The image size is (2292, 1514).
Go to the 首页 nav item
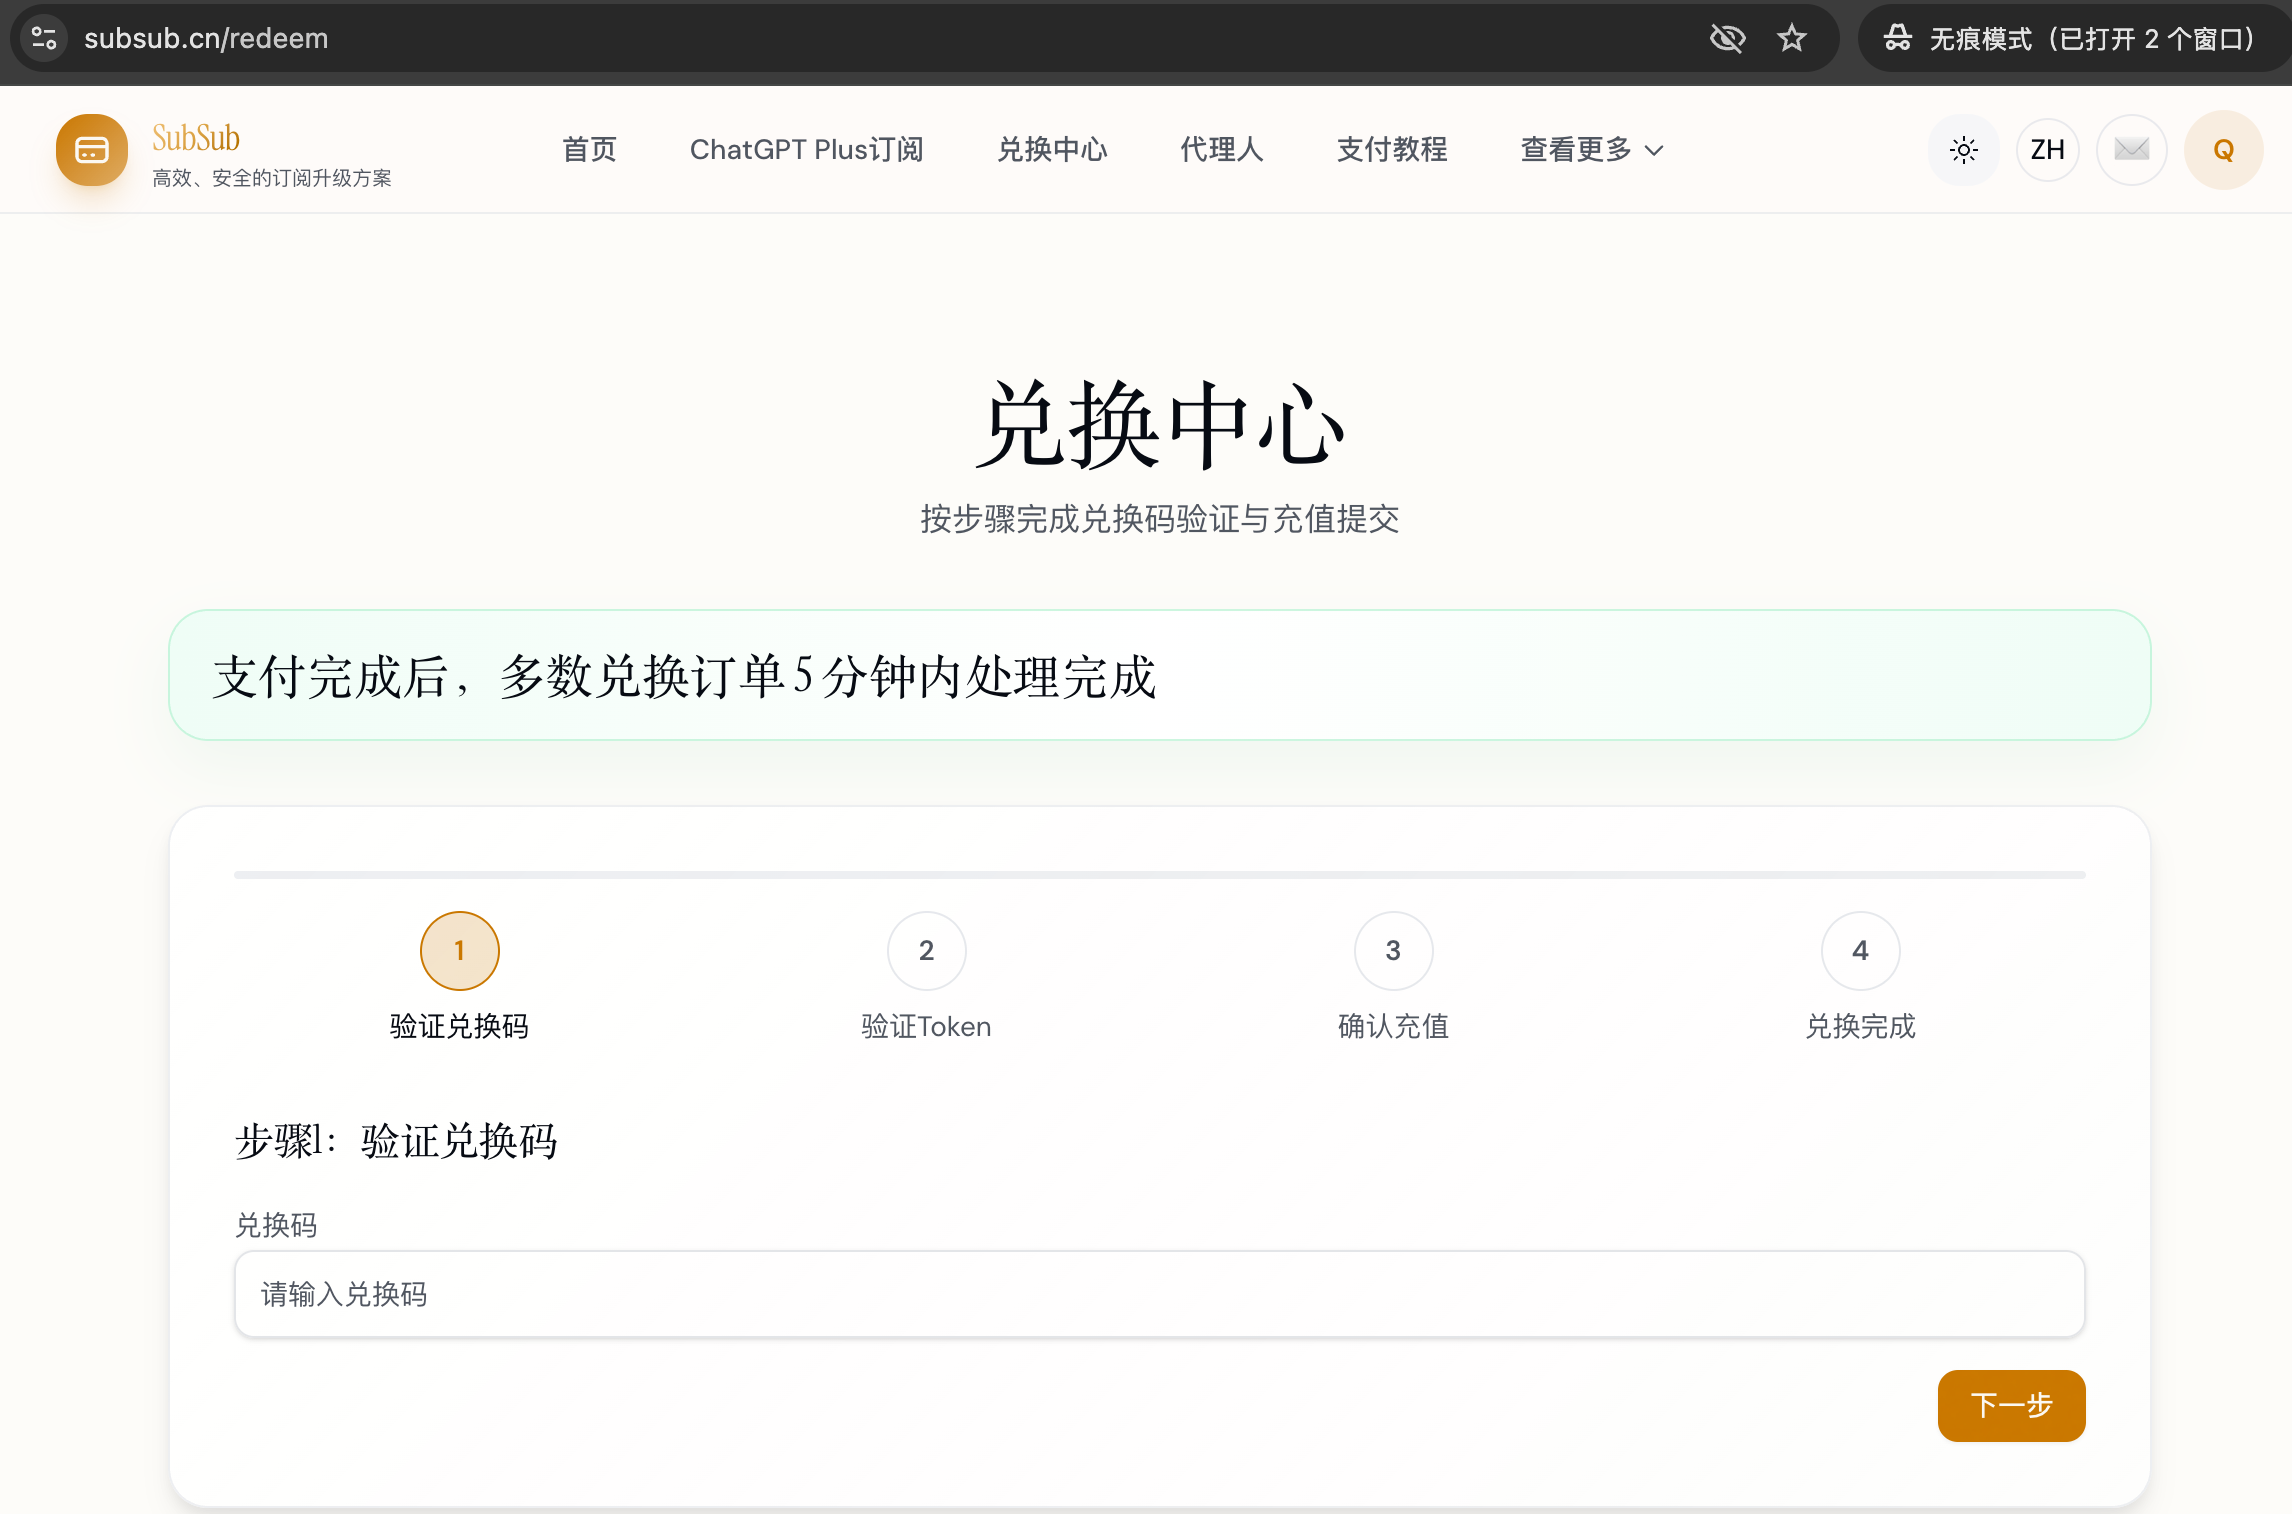589,150
